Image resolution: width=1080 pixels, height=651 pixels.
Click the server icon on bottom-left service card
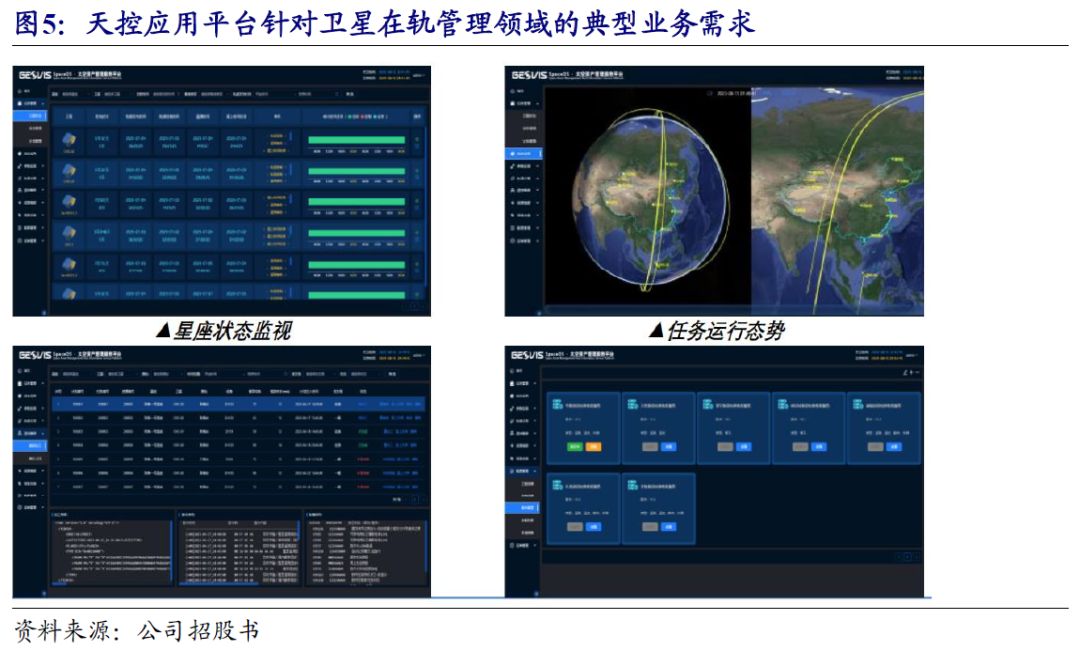pos(557,486)
